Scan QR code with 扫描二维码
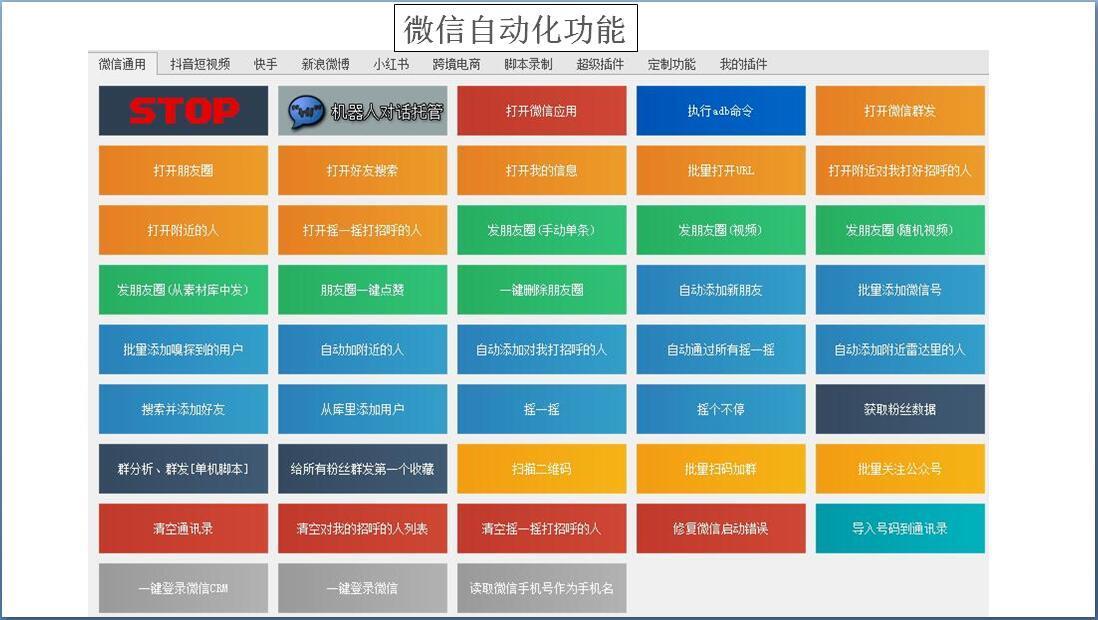Viewport: 1098px width, 620px height. 541,469
